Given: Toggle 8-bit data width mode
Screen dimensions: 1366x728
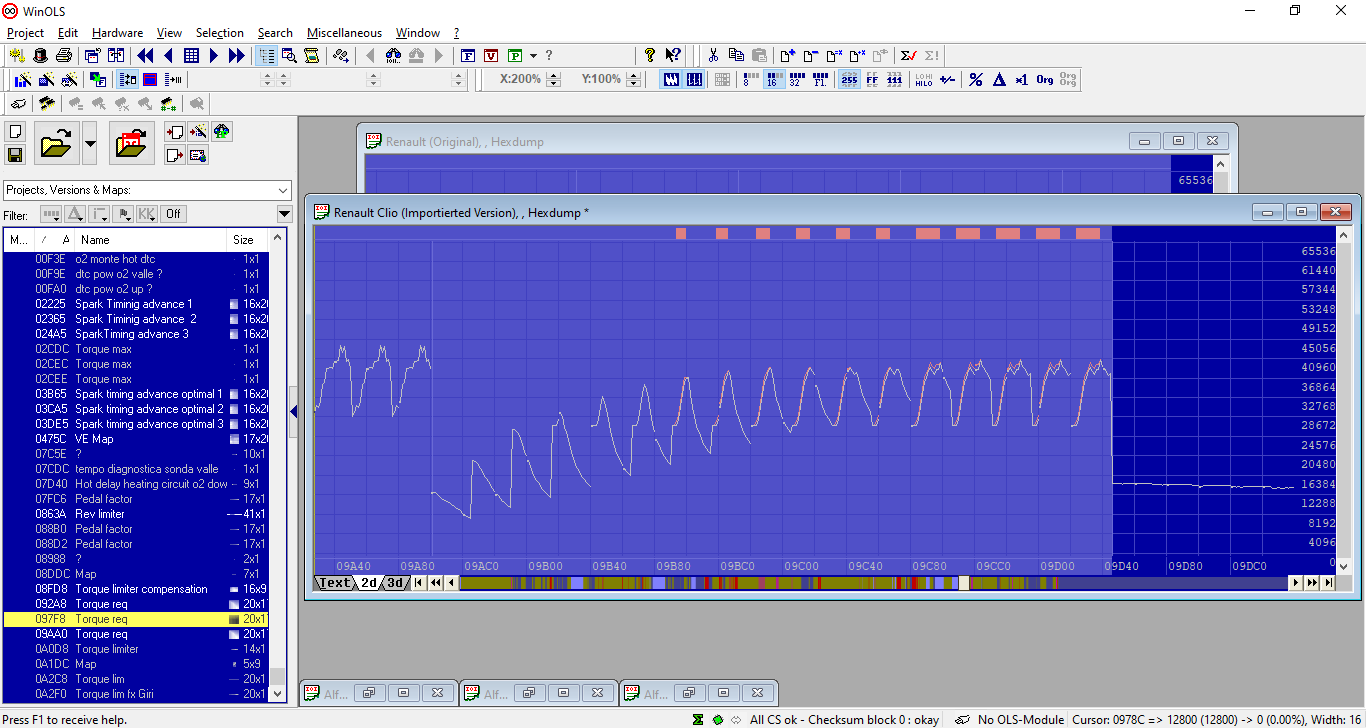Looking at the screenshot, I should (749, 80).
